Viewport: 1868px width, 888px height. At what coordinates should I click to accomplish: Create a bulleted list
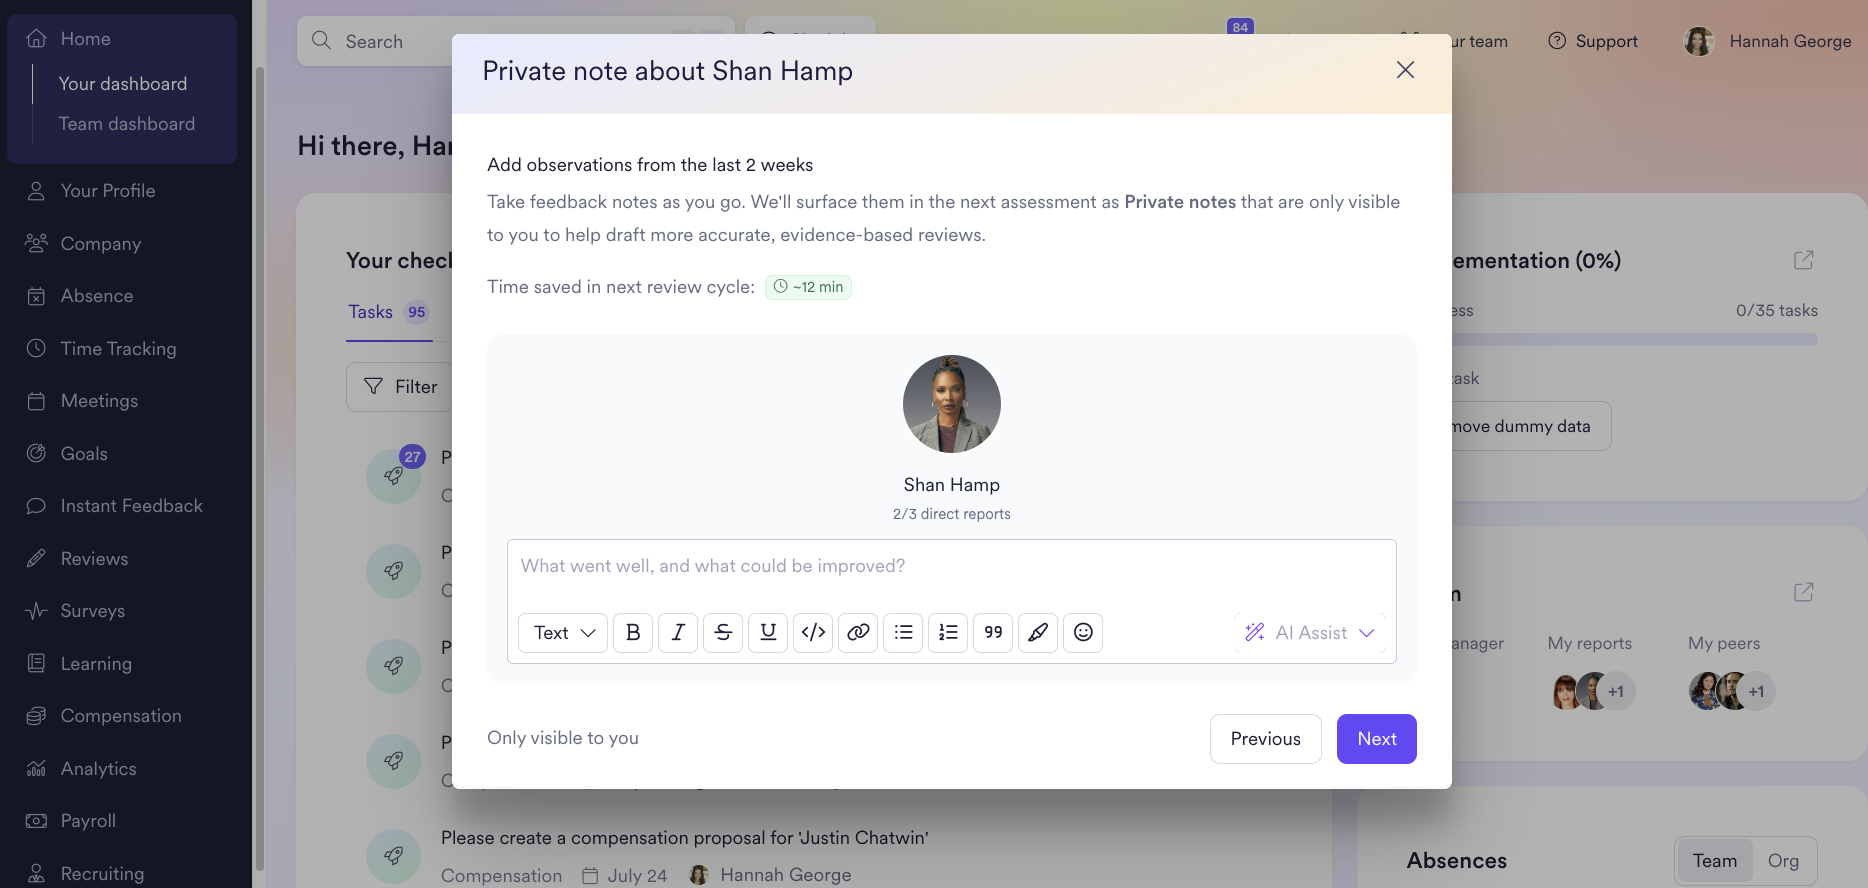[x=903, y=632]
